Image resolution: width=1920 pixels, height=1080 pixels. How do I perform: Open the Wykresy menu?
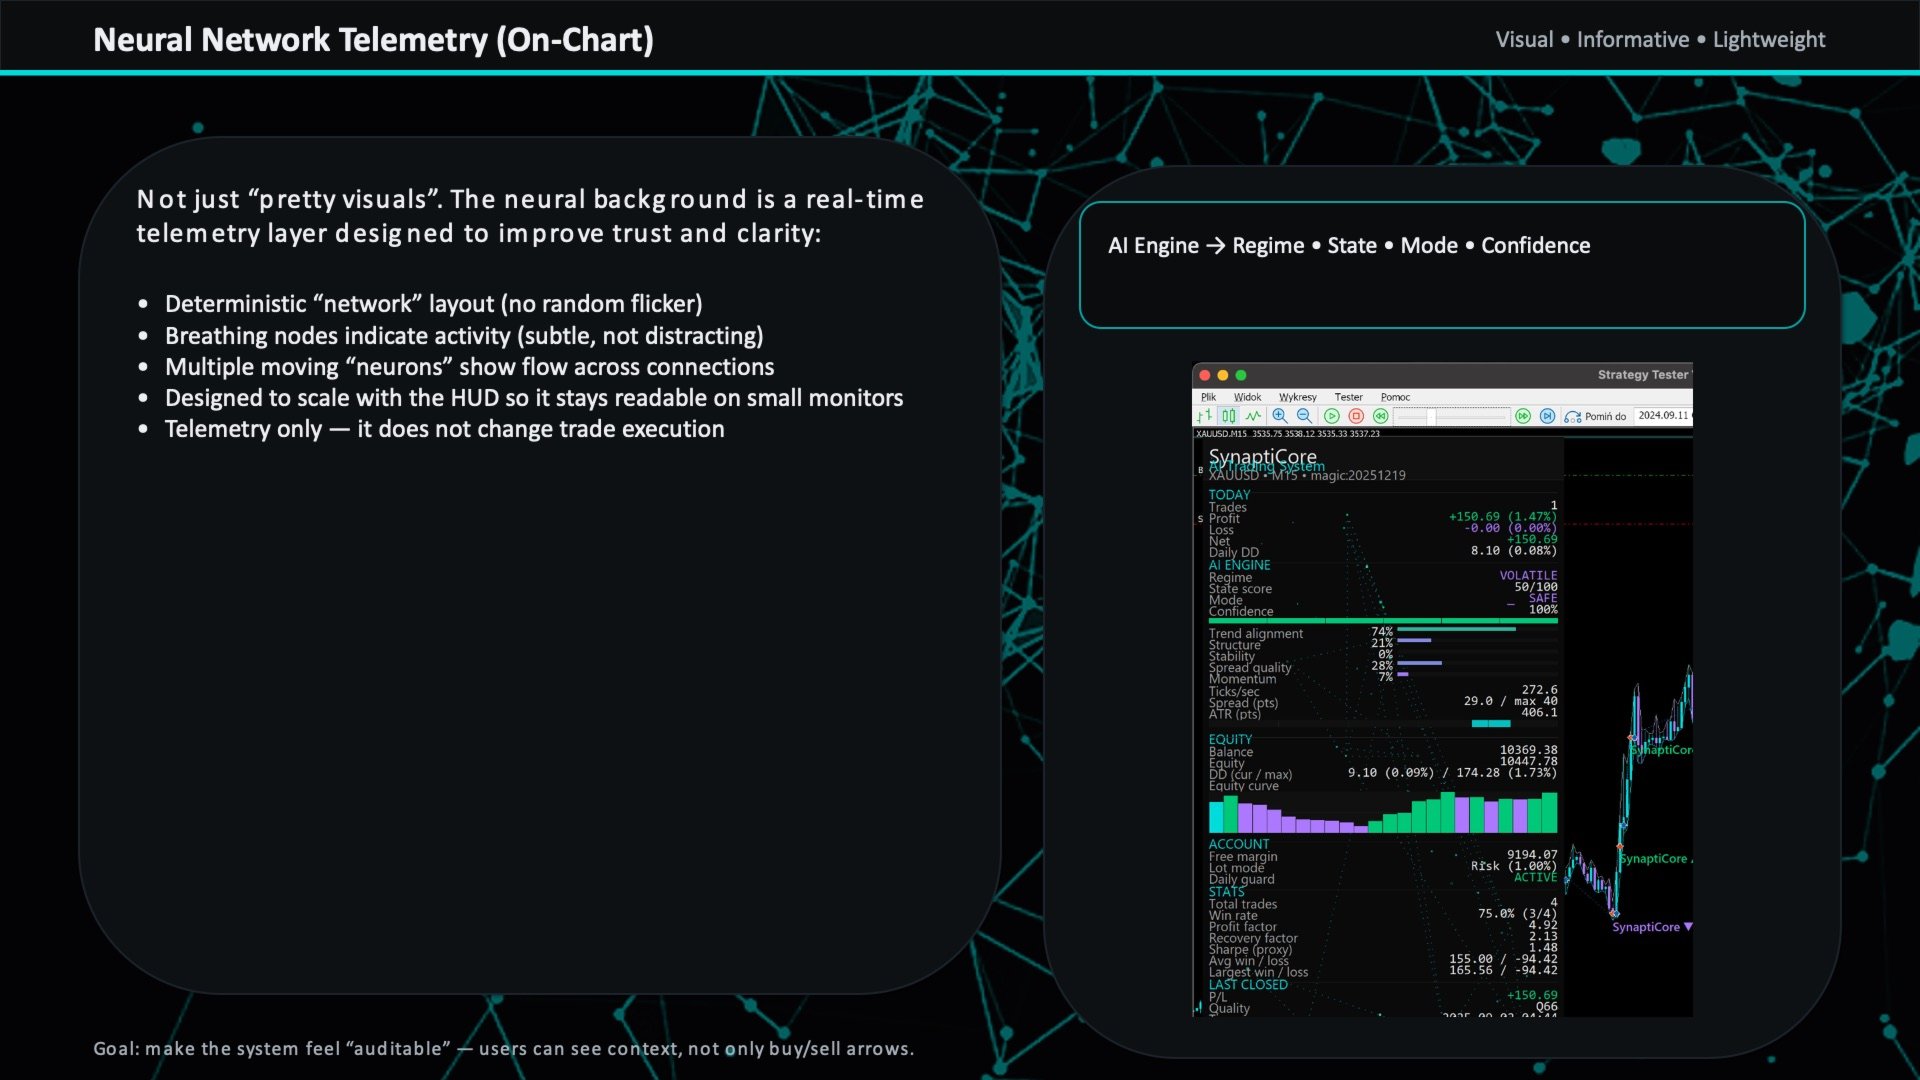coord(1297,397)
